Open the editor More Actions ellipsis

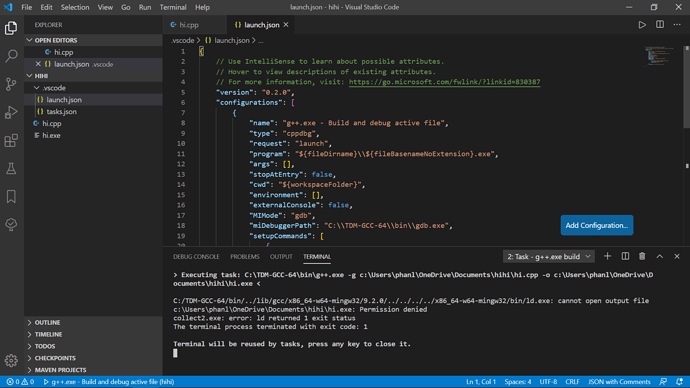[677, 25]
